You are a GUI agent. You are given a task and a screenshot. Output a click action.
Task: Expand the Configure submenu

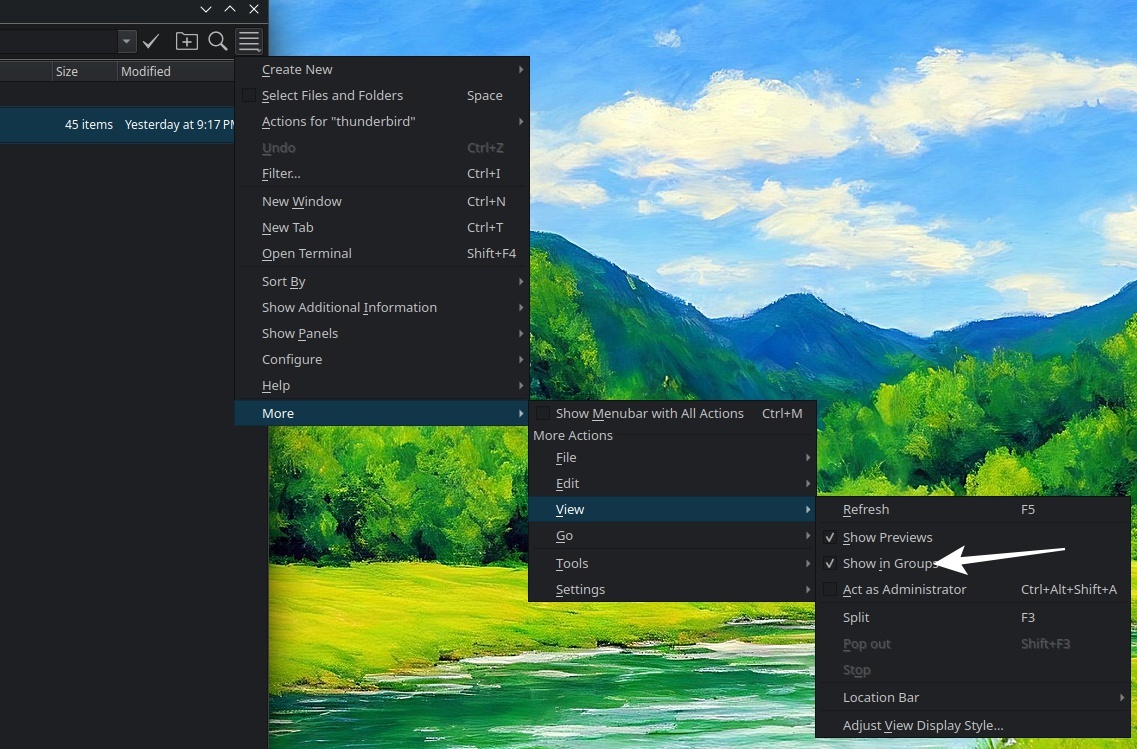(382, 360)
